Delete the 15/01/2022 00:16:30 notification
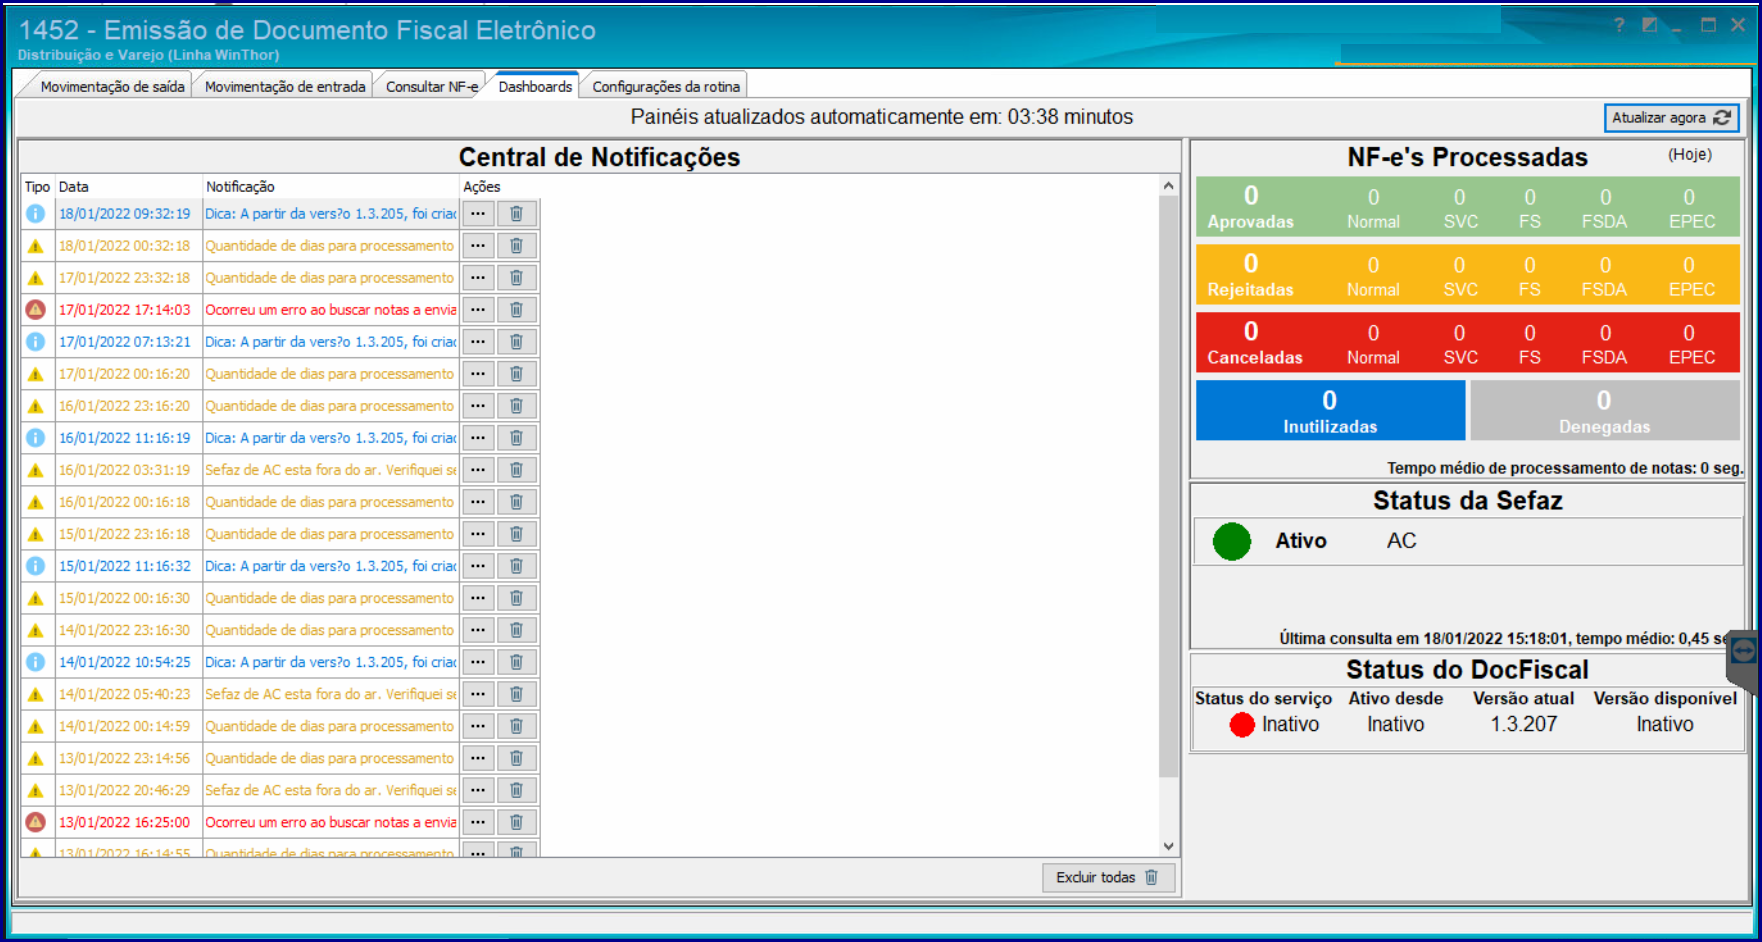The height and width of the screenshot is (942, 1762). [517, 598]
